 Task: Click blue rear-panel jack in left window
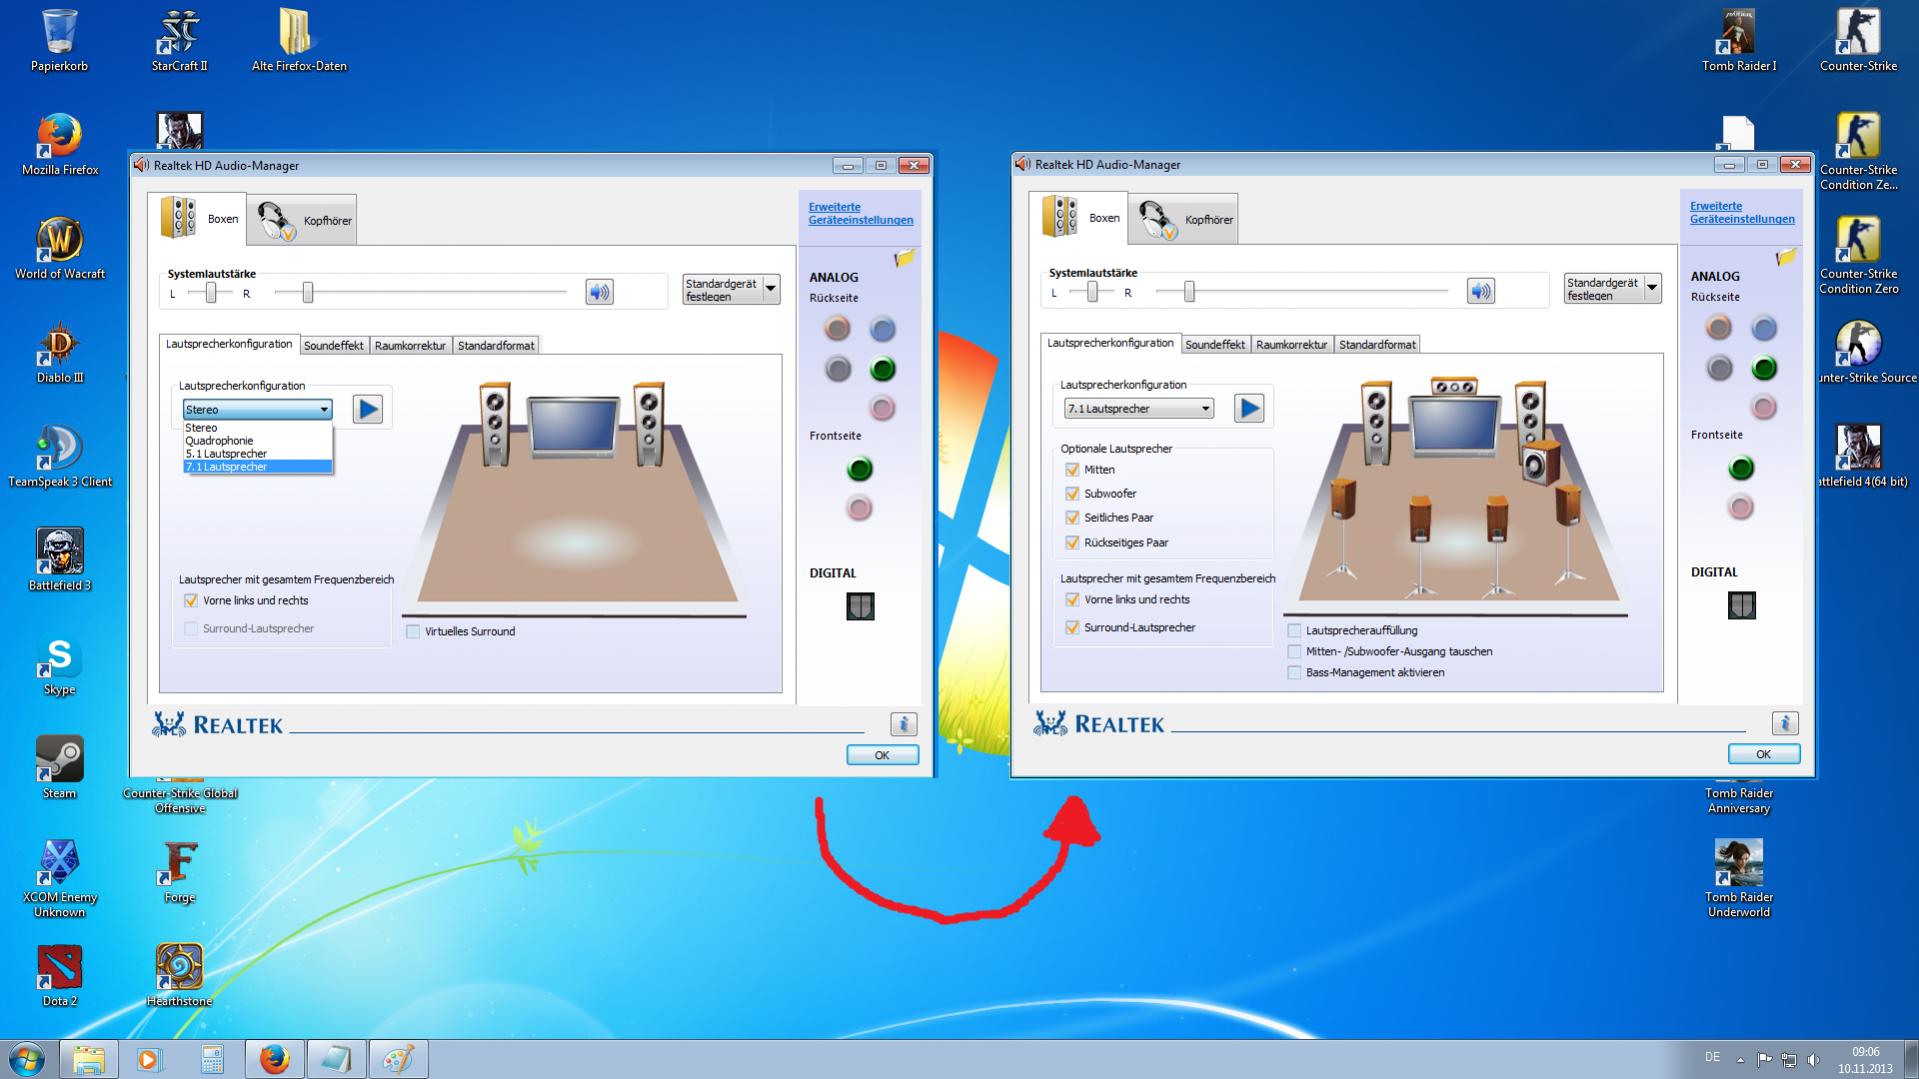[x=882, y=328]
